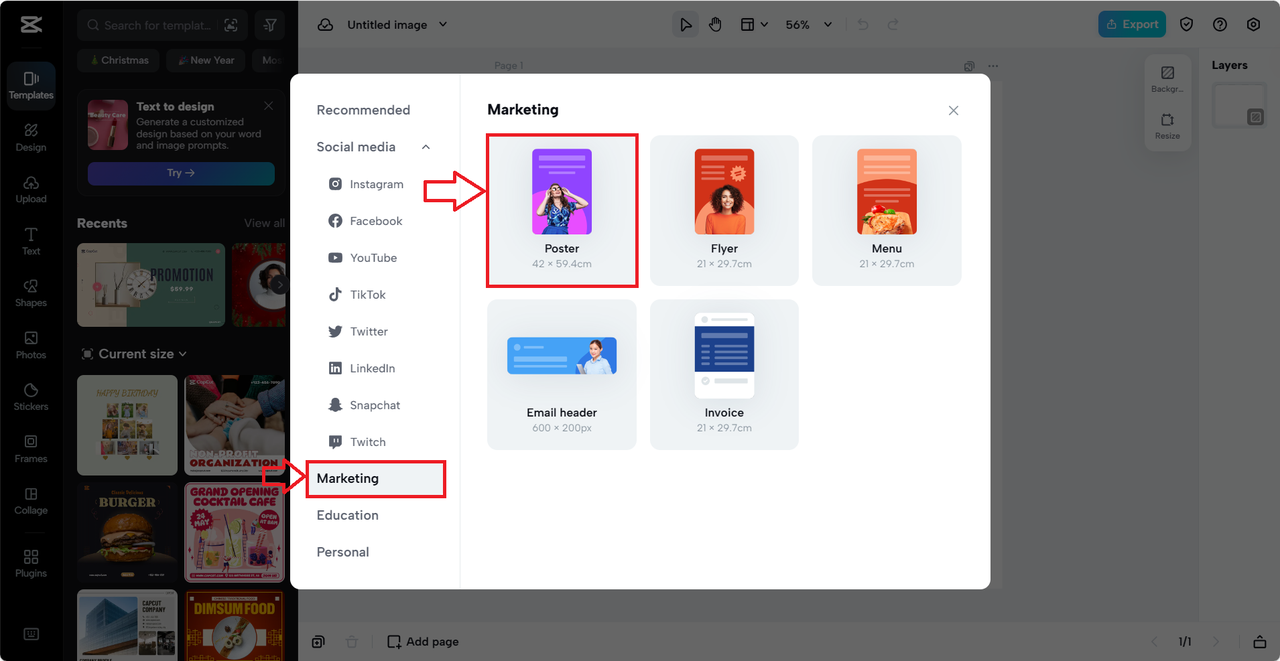Choose the Poster size preset

click(562, 211)
